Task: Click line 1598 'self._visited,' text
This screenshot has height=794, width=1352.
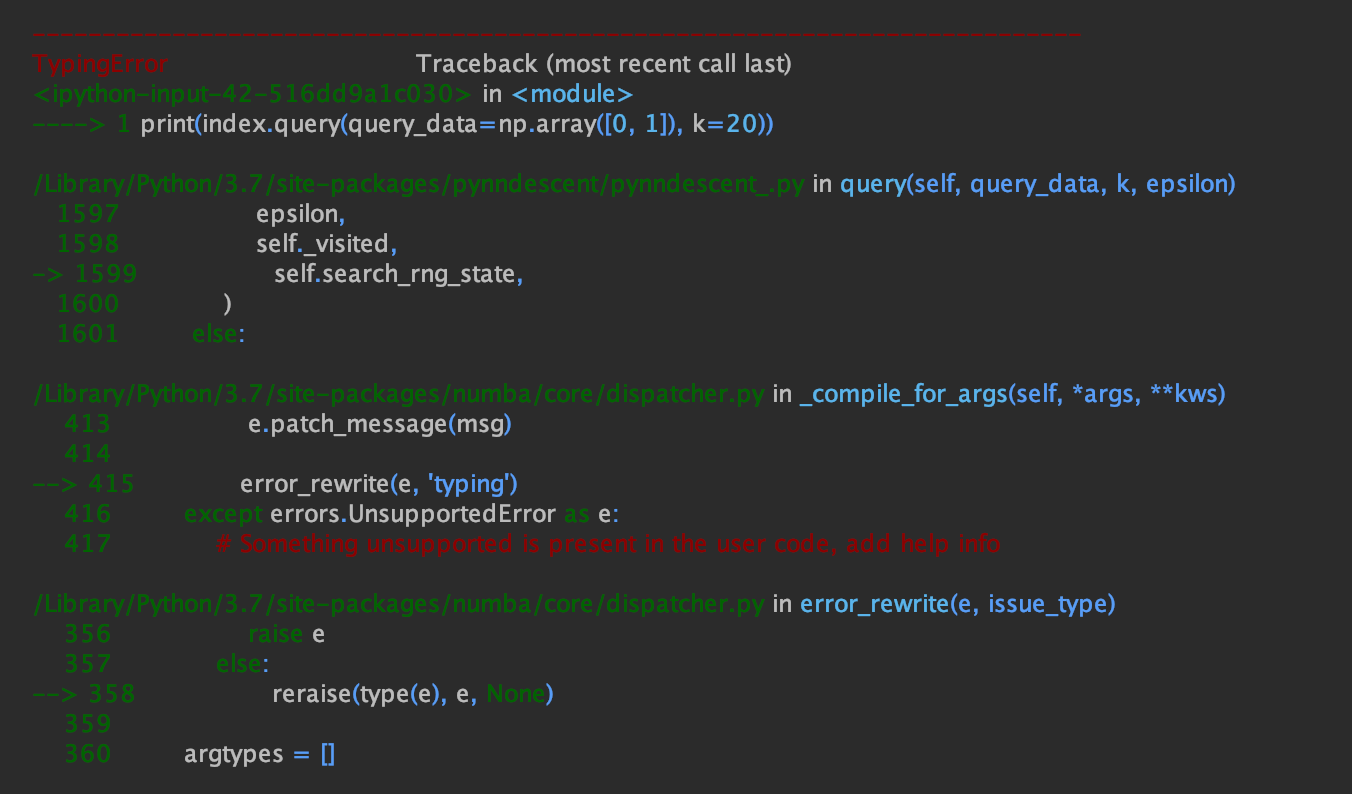Action: pyautogui.click(x=328, y=245)
